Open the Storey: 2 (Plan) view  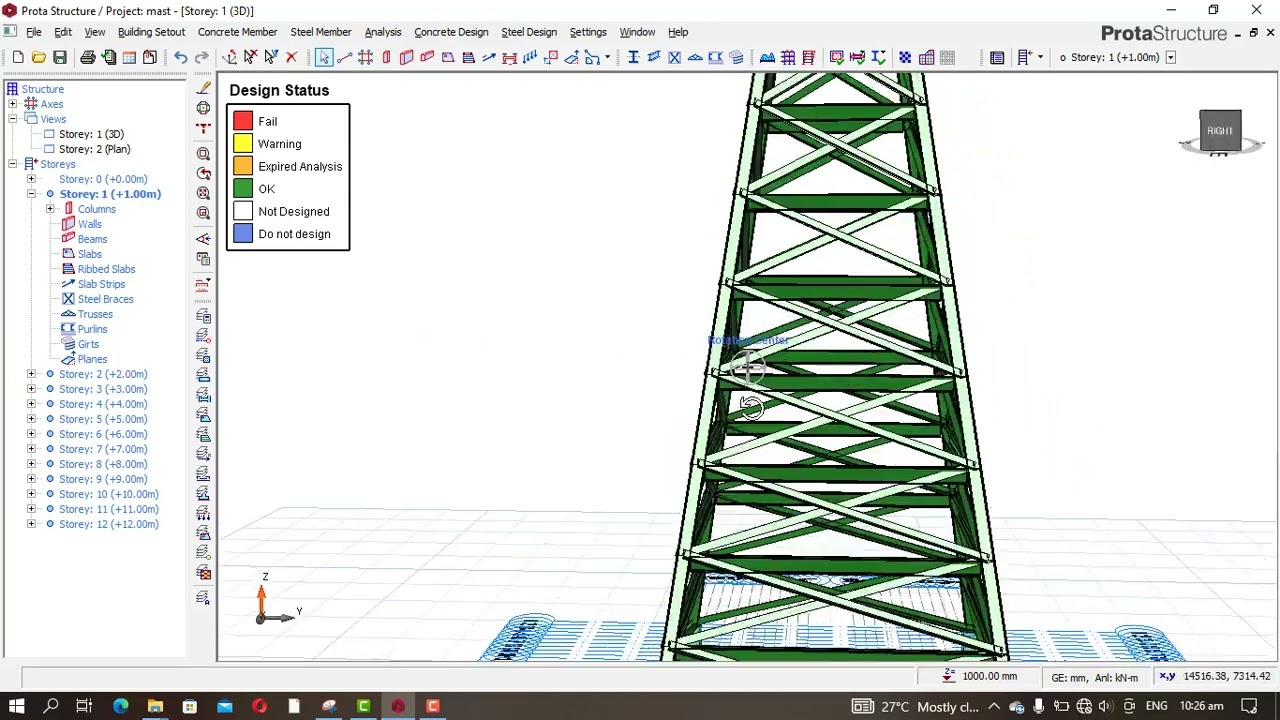point(94,149)
